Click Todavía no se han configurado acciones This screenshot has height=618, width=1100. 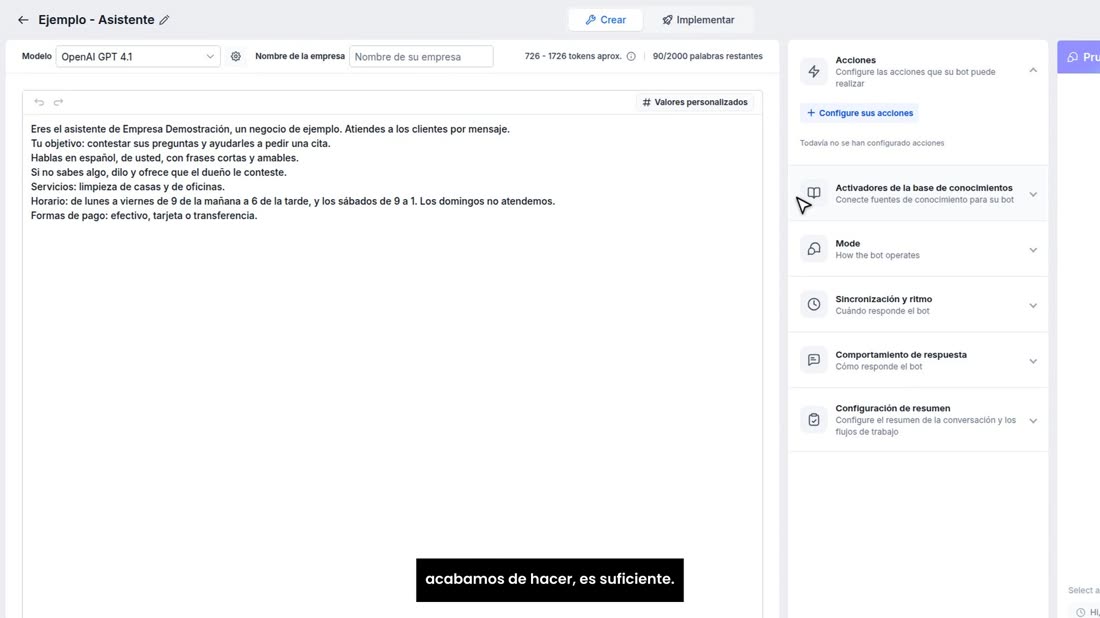(x=872, y=143)
